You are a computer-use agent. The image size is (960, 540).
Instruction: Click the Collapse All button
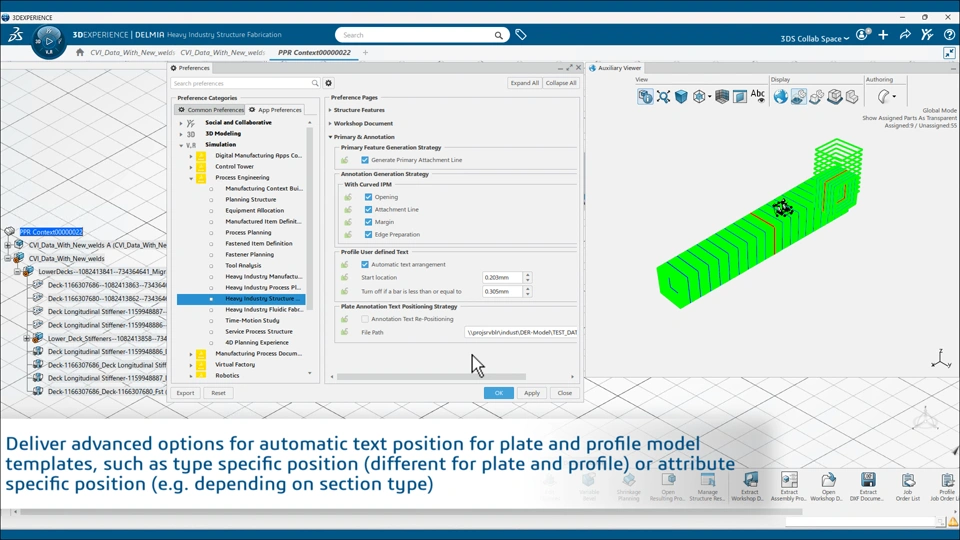click(x=561, y=83)
